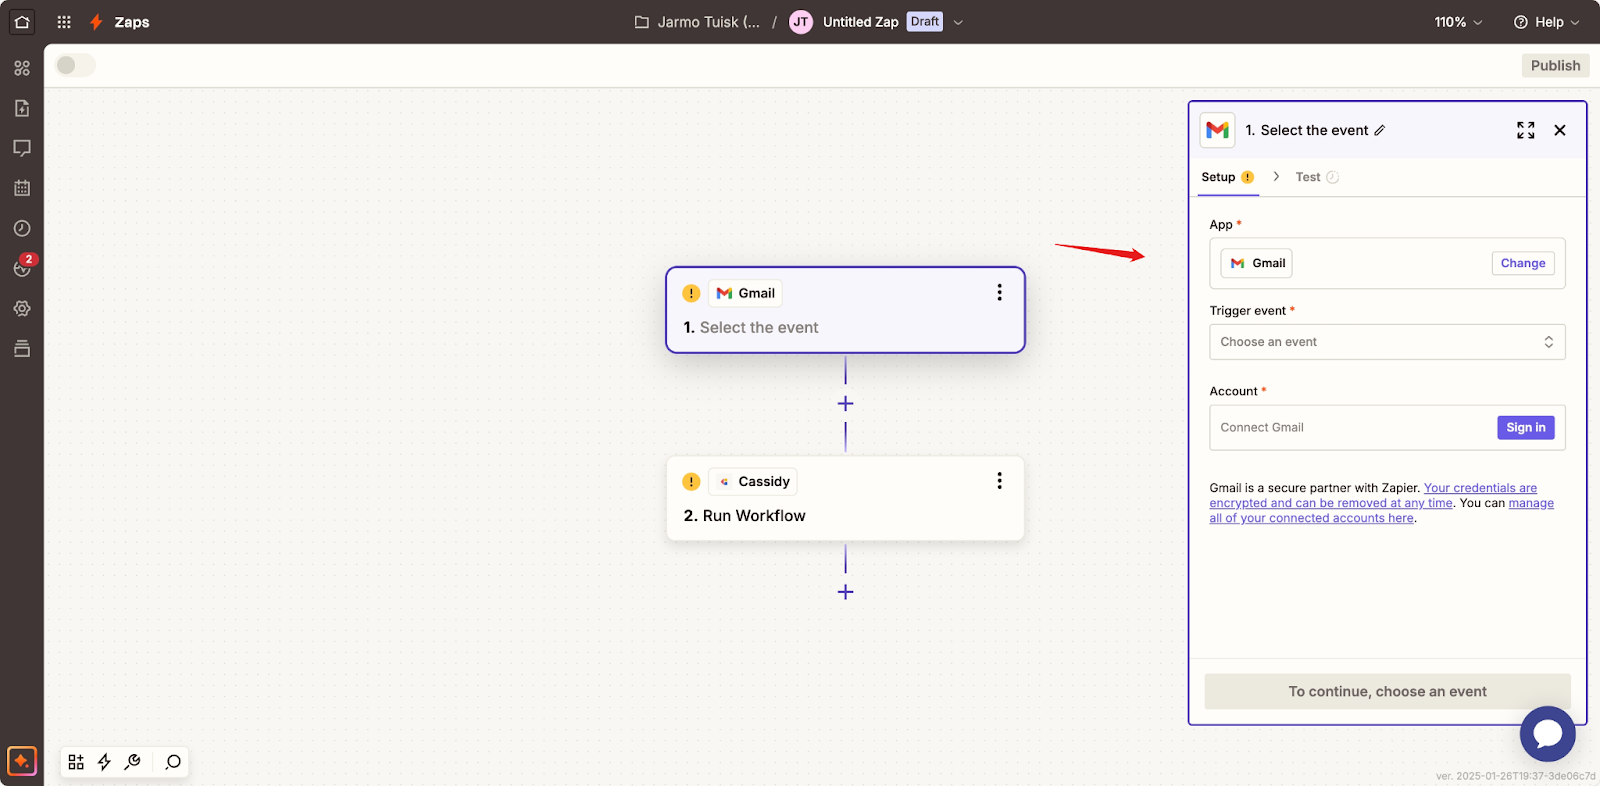Click the JT user avatar

801,22
